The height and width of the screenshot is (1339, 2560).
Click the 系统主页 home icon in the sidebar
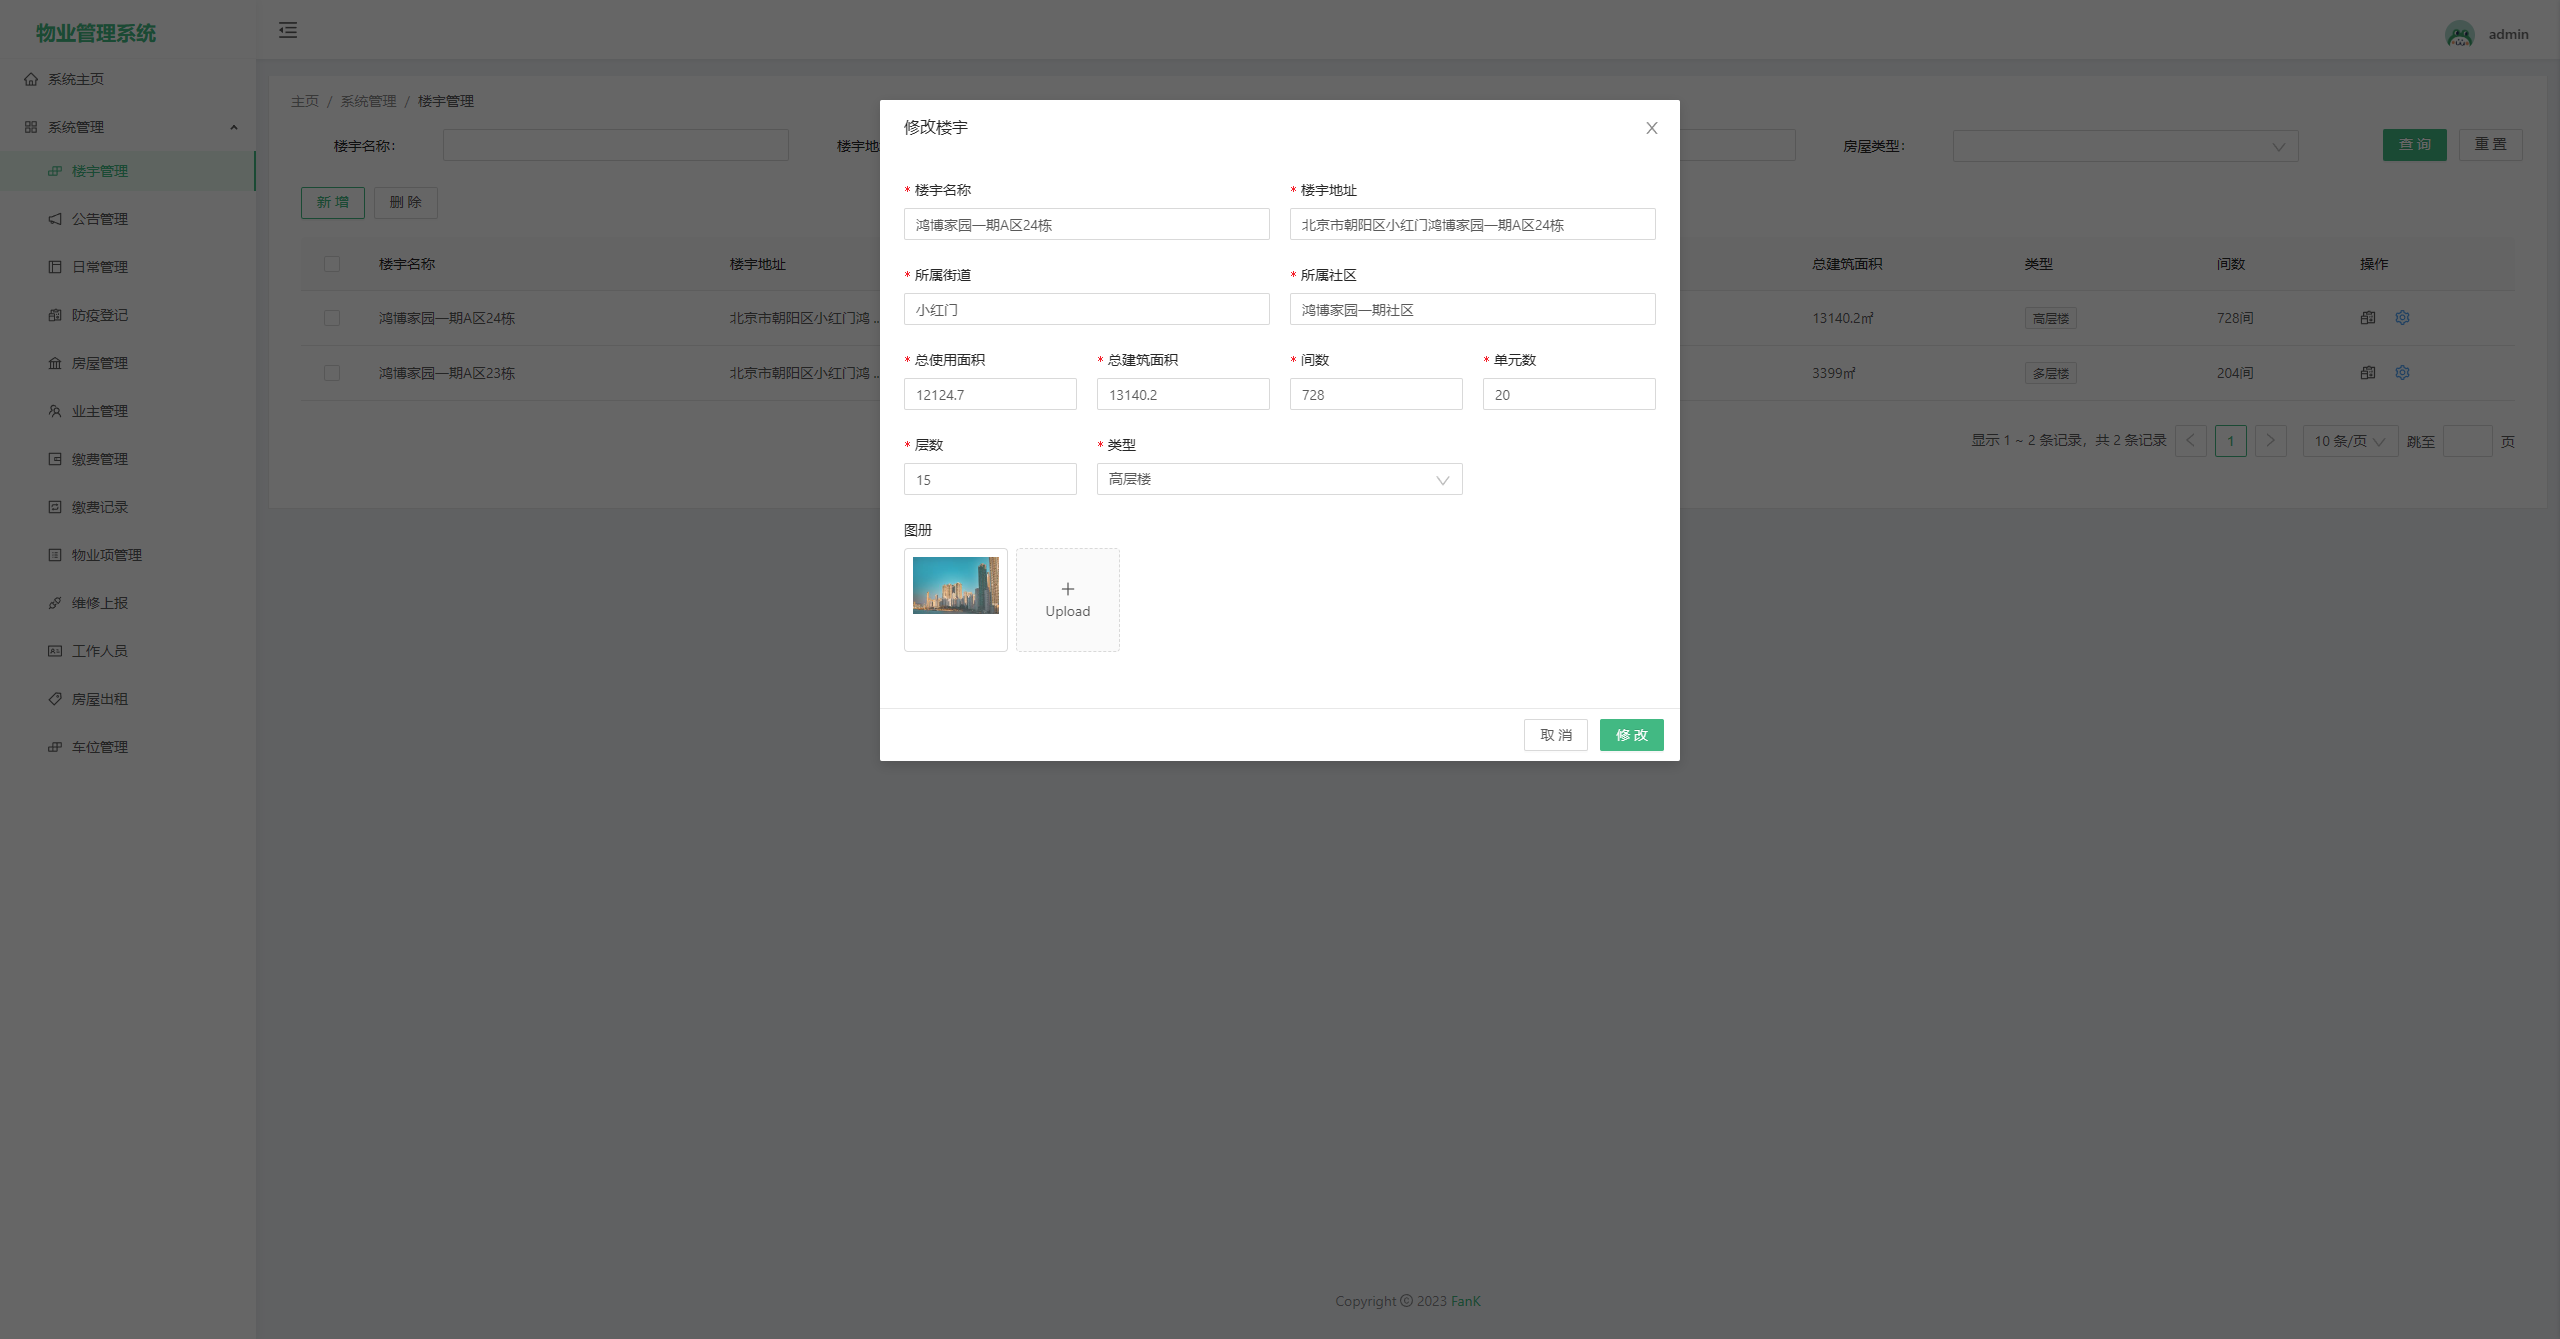[x=31, y=79]
